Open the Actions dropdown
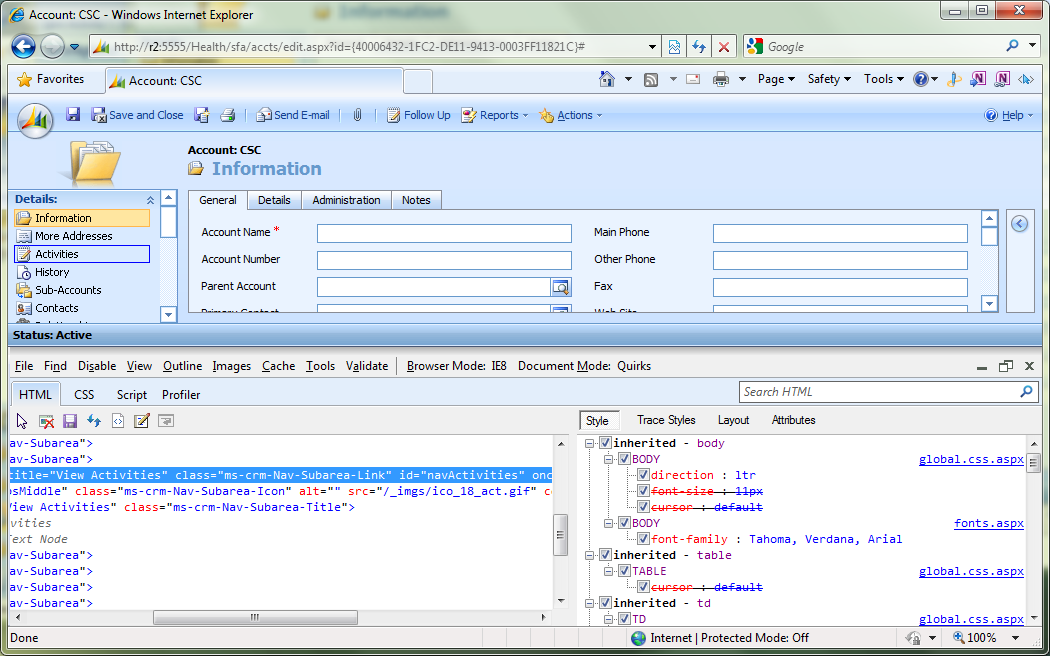 click(570, 115)
